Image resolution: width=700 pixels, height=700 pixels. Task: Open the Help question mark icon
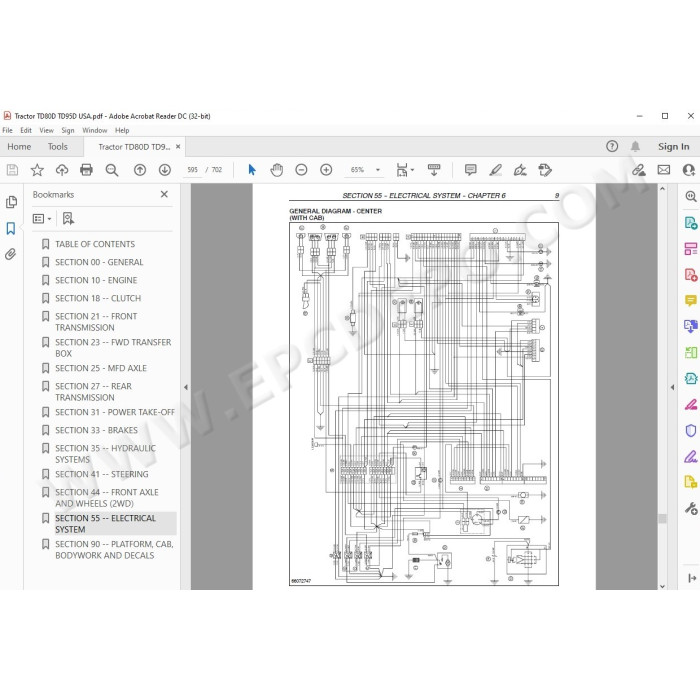pos(612,146)
